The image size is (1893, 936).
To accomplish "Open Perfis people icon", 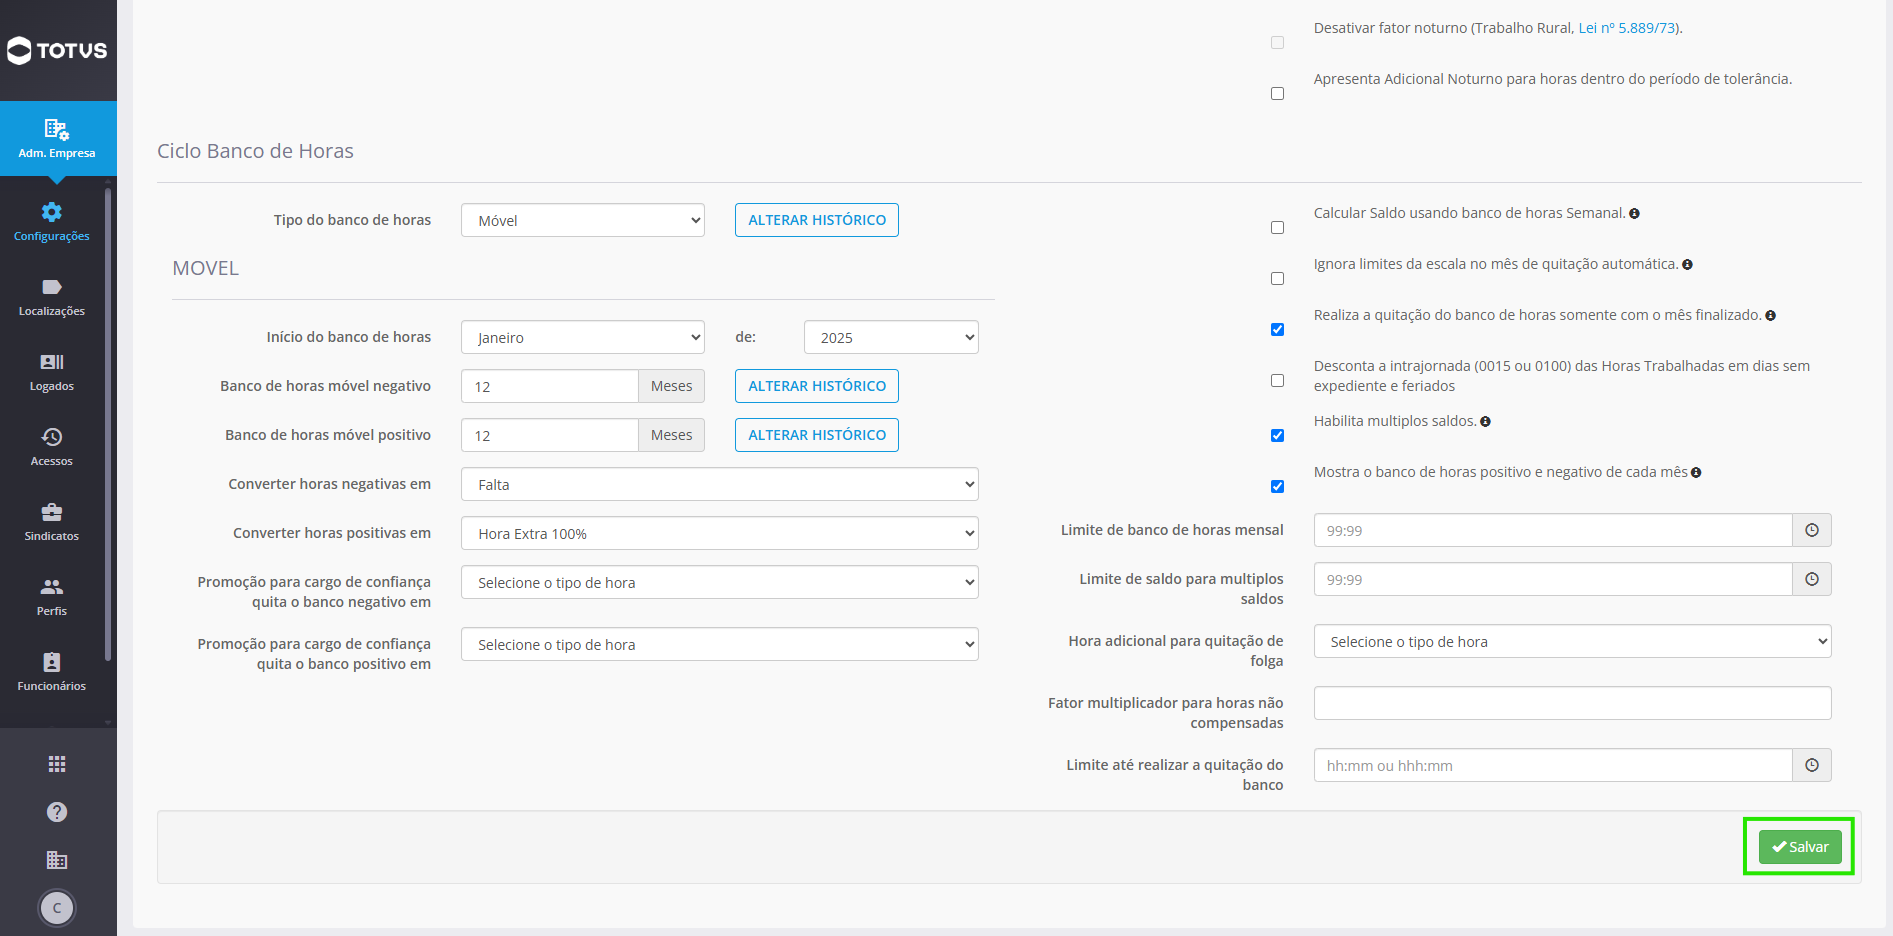I will (52, 587).
